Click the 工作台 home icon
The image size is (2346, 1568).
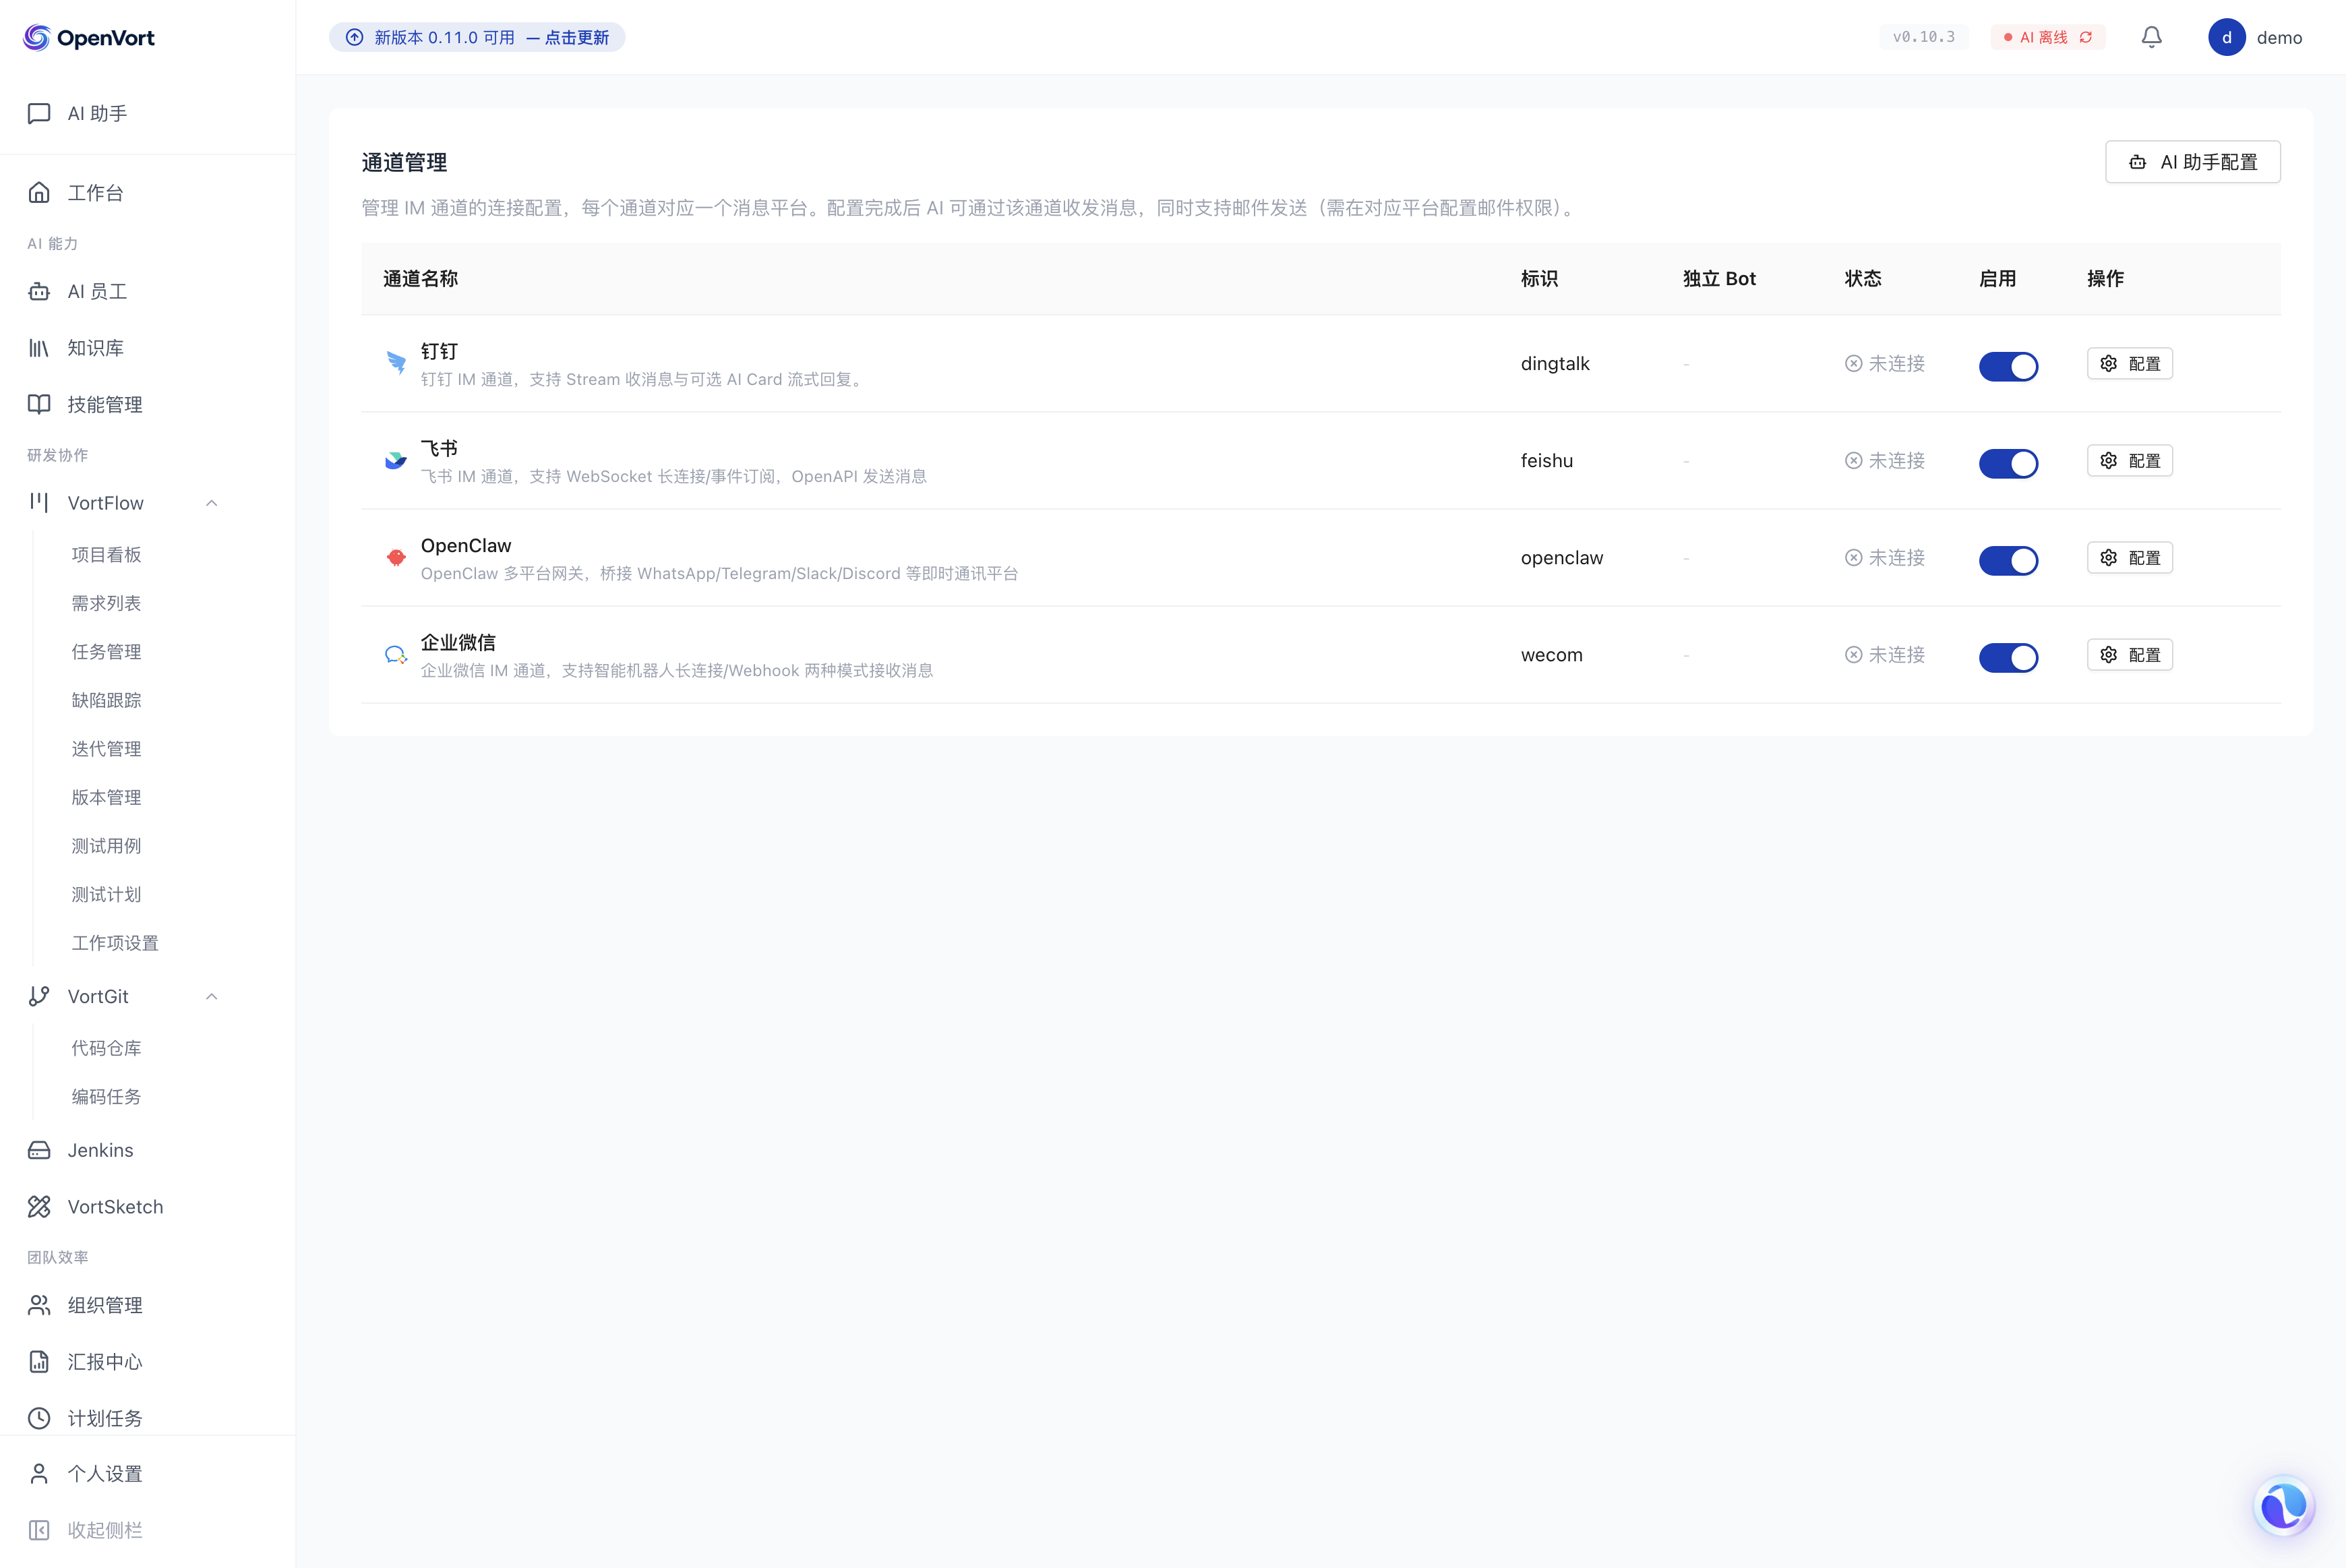point(39,192)
